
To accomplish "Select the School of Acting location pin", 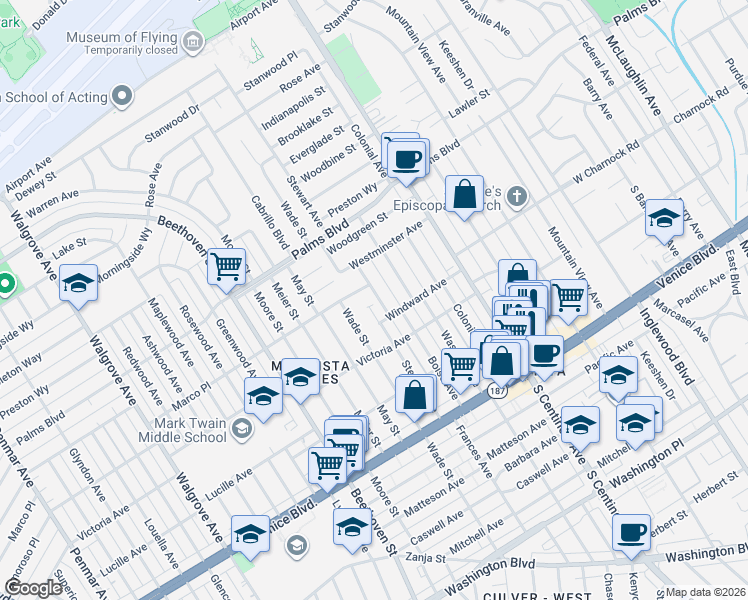I will 122,97.
